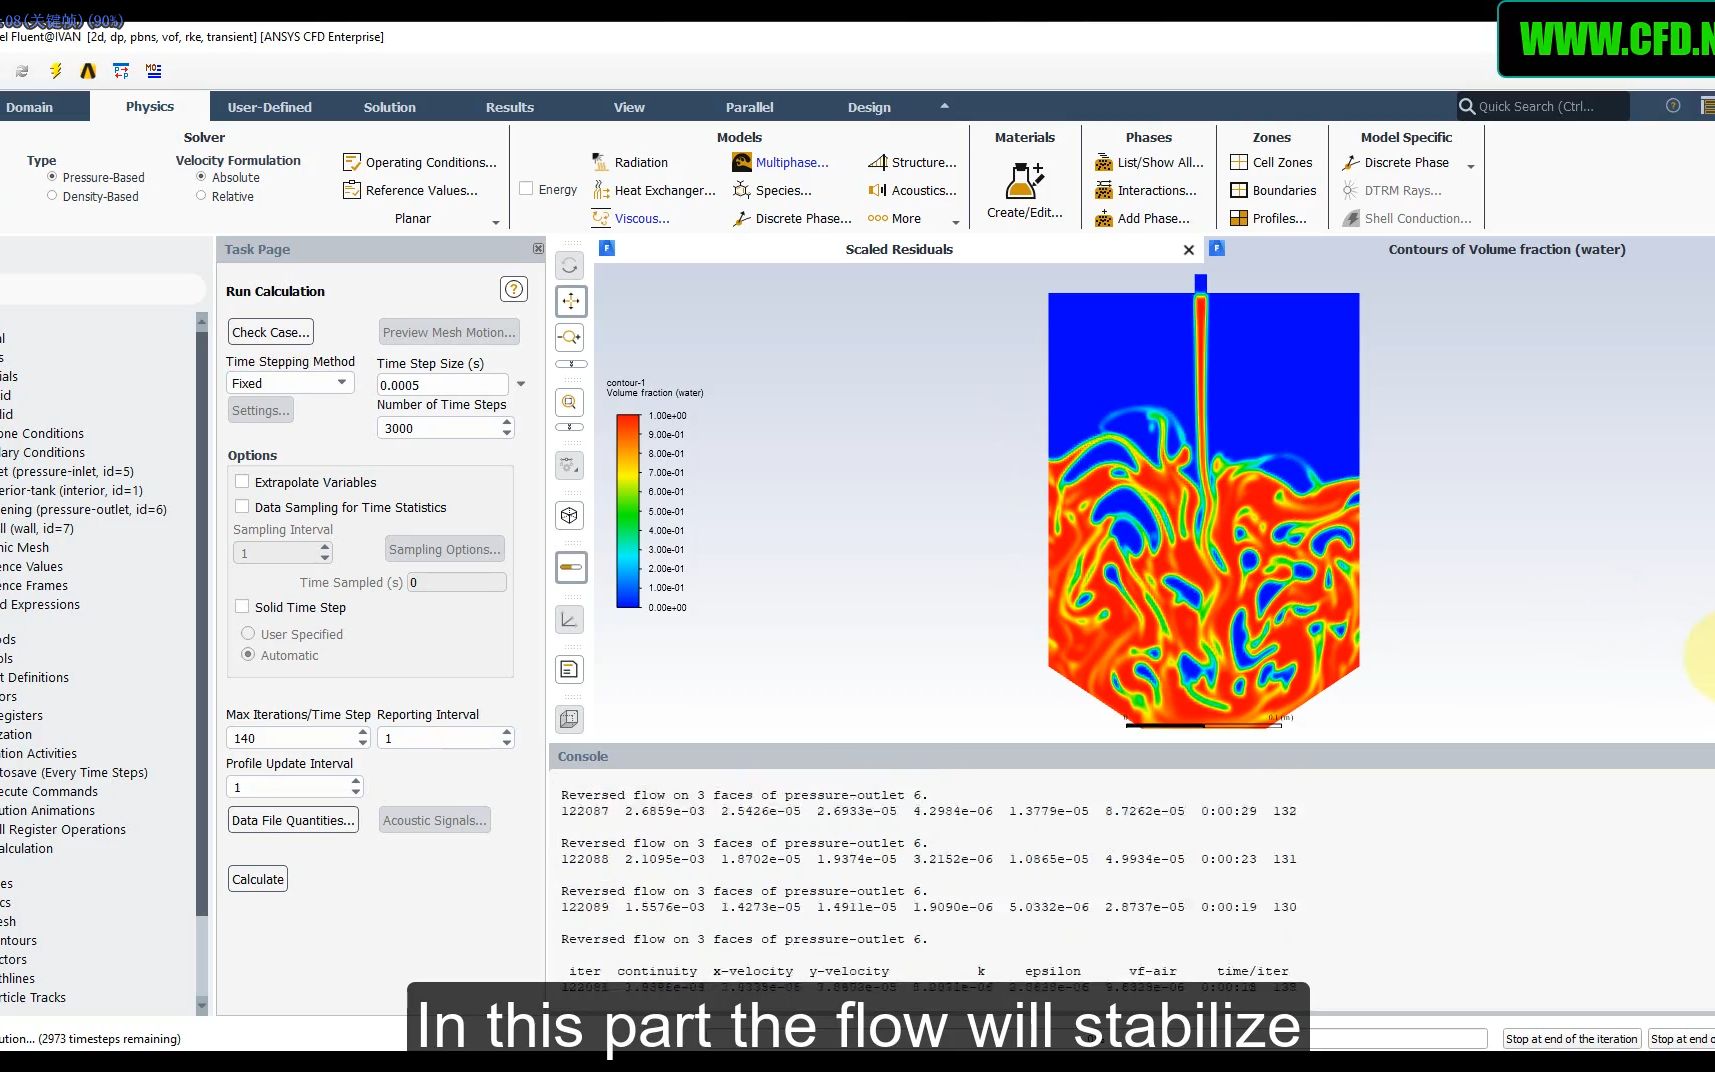1715x1072 pixels.
Task: Open the Run Calculation help icon
Action: [x=514, y=289]
